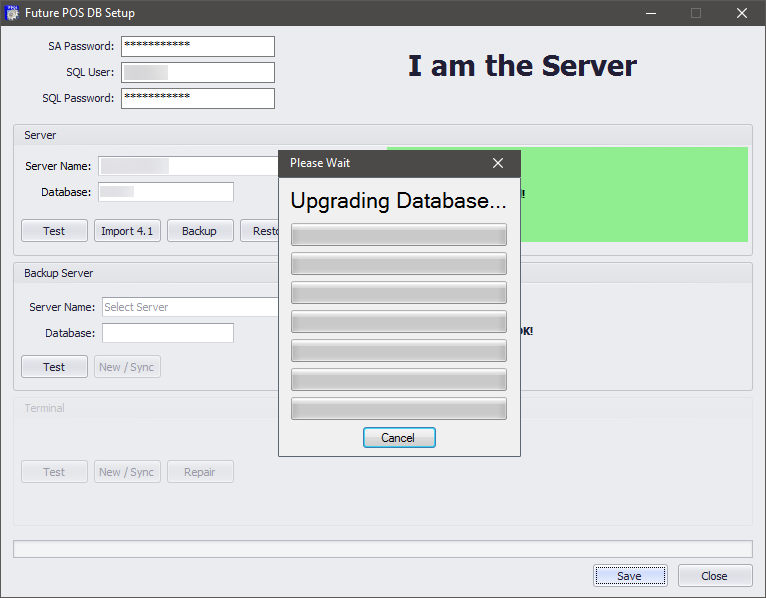Click the Database field in Server section
766x598 pixels.
pos(166,192)
